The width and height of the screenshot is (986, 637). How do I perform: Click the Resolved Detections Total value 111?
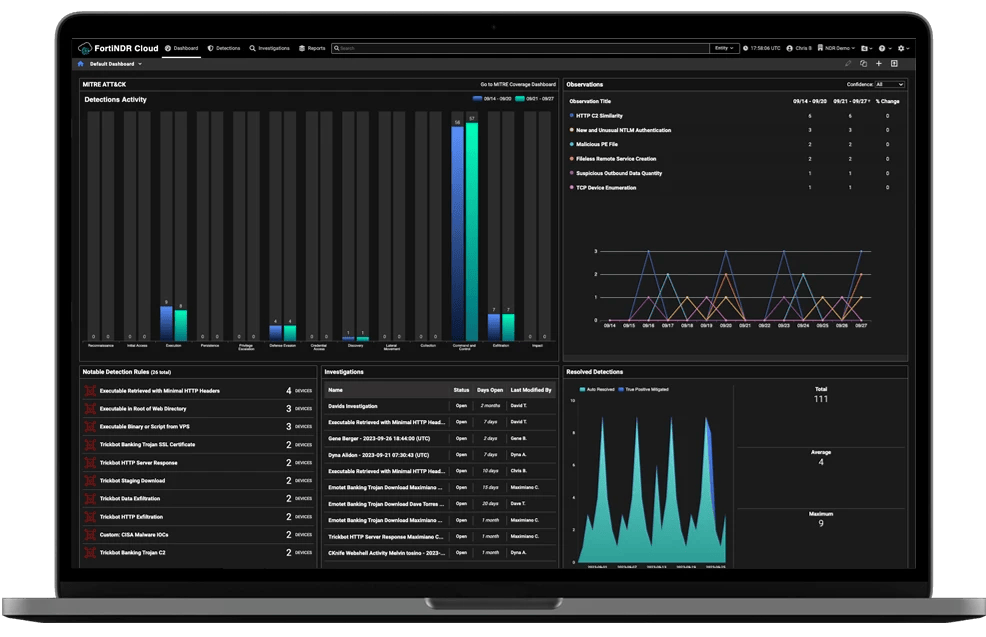pyautogui.click(x=821, y=399)
